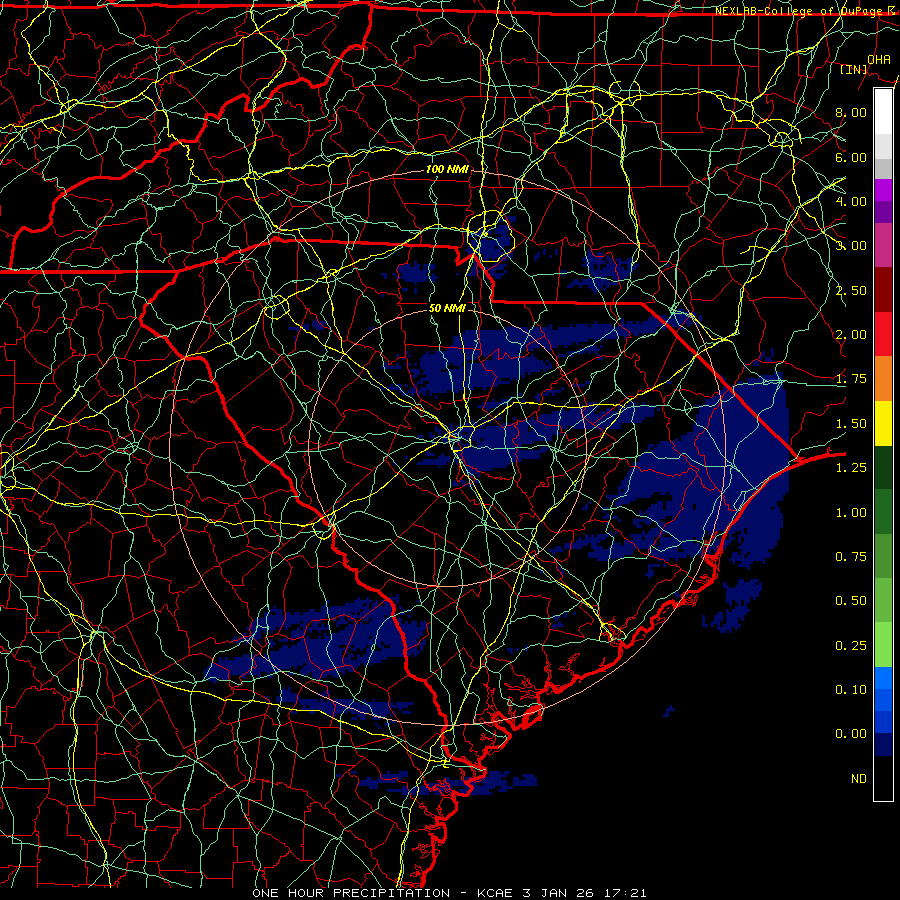Image resolution: width=900 pixels, height=900 pixels.
Task: Click the light green 0.25 legend swatch
Action: tap(883, 645)
